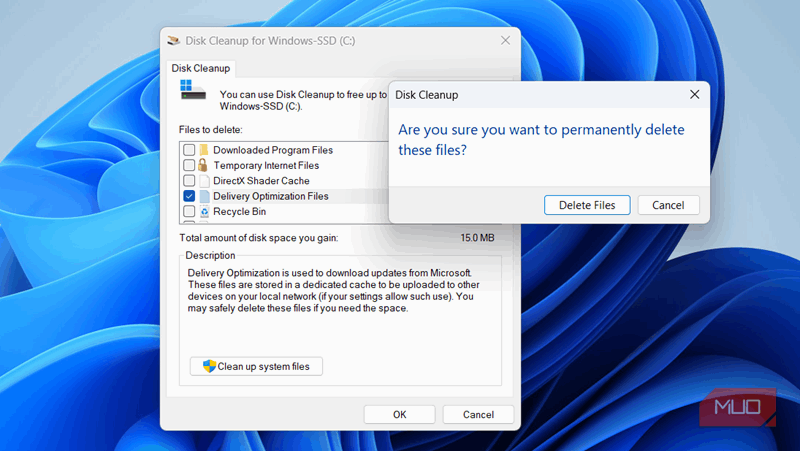Click the padlock icon for Temporary Internet Files
The image size is (800, 451).
[204, 165]
